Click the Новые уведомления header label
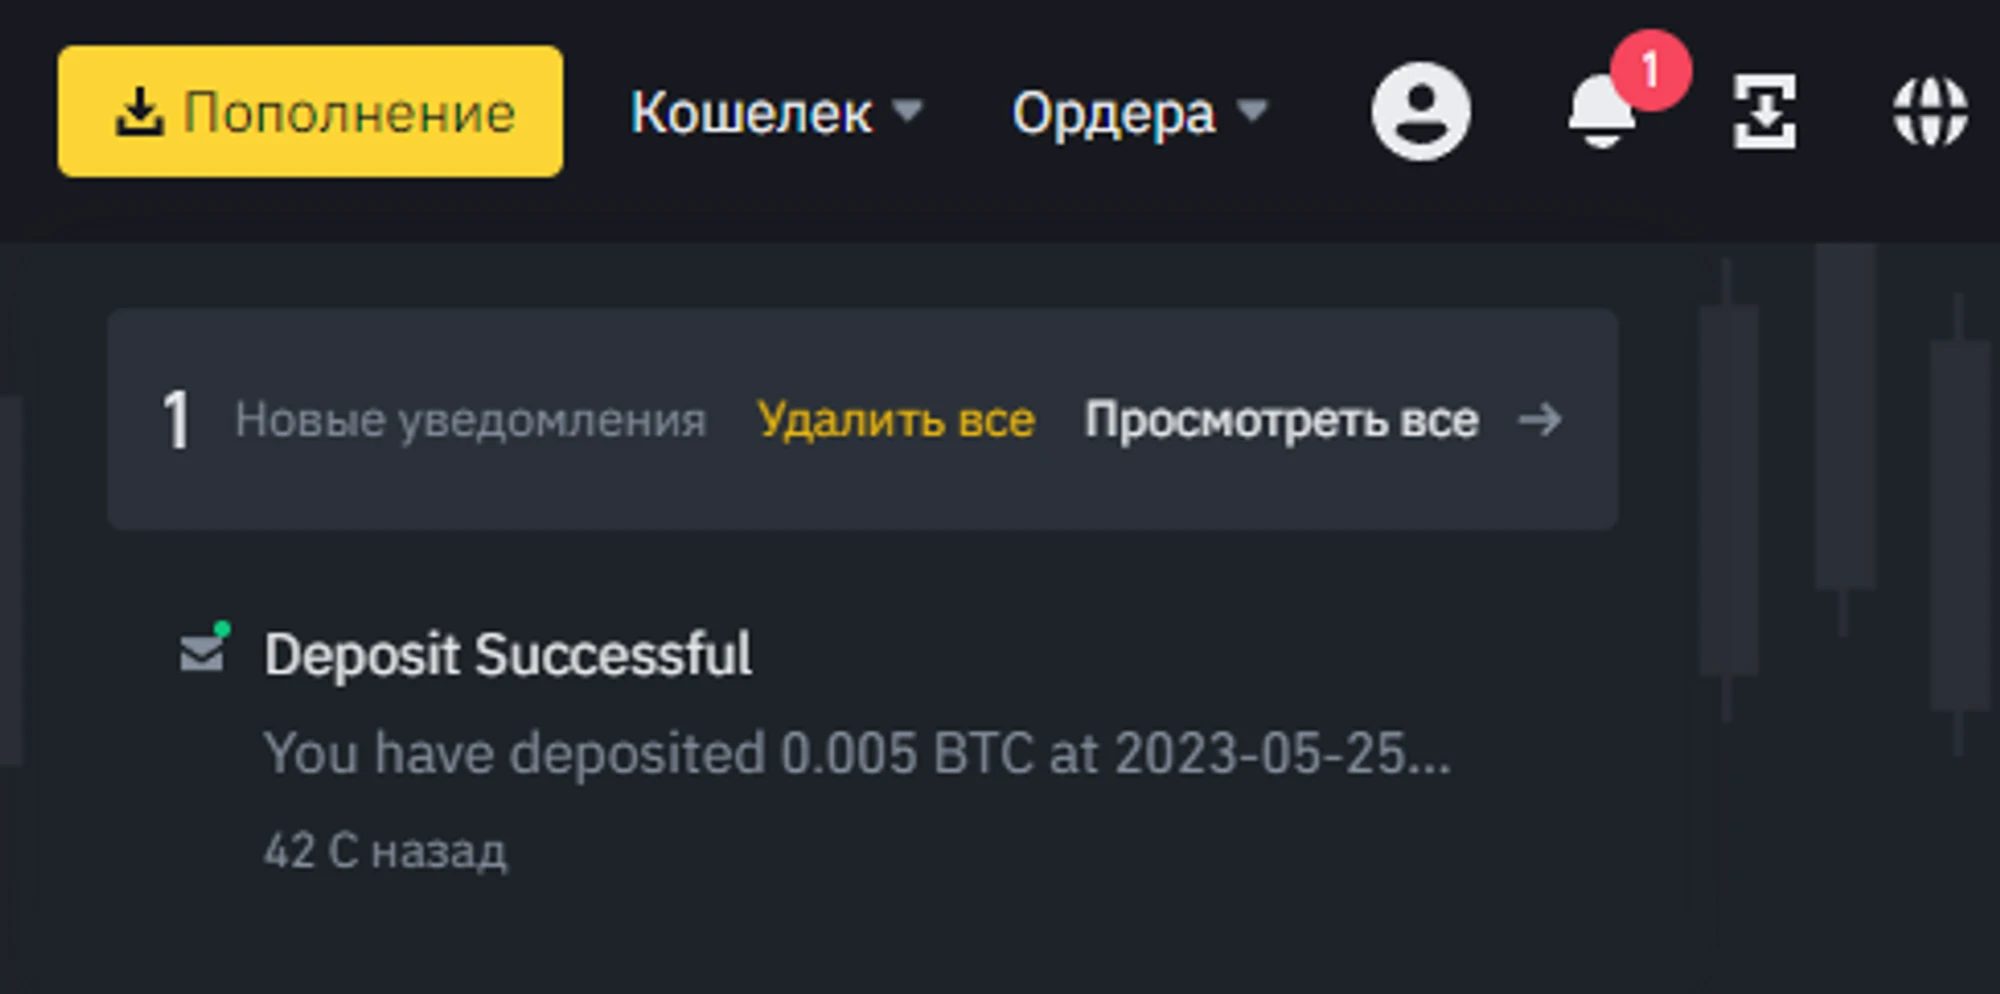Viewport: 2000px width, 994px height. tap(470, 420)
